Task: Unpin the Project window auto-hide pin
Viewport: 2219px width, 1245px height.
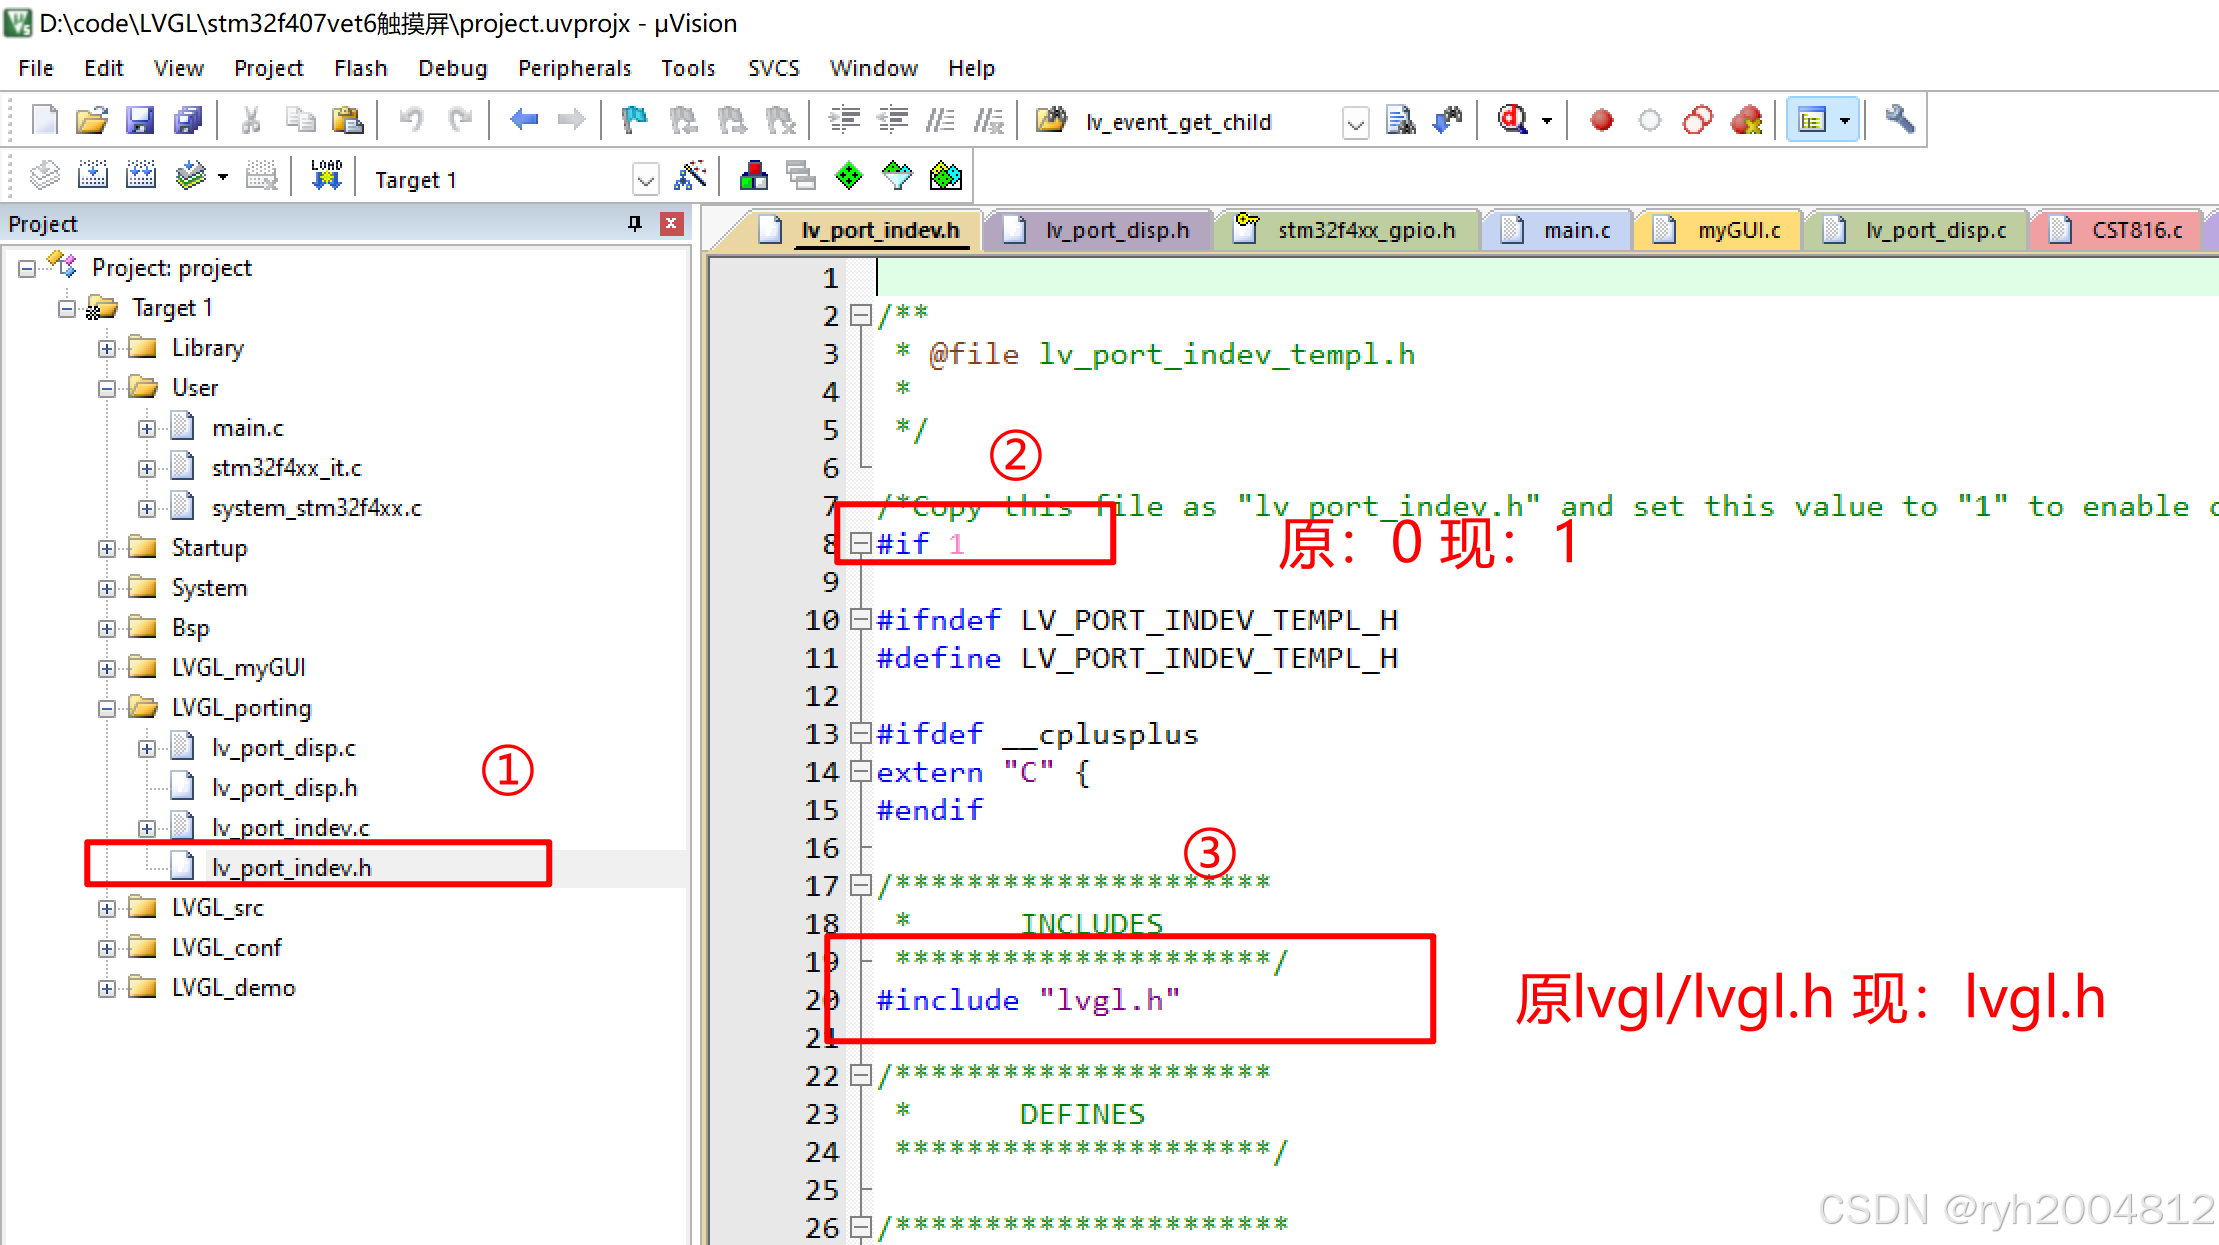Action: (x=634, y=223)
